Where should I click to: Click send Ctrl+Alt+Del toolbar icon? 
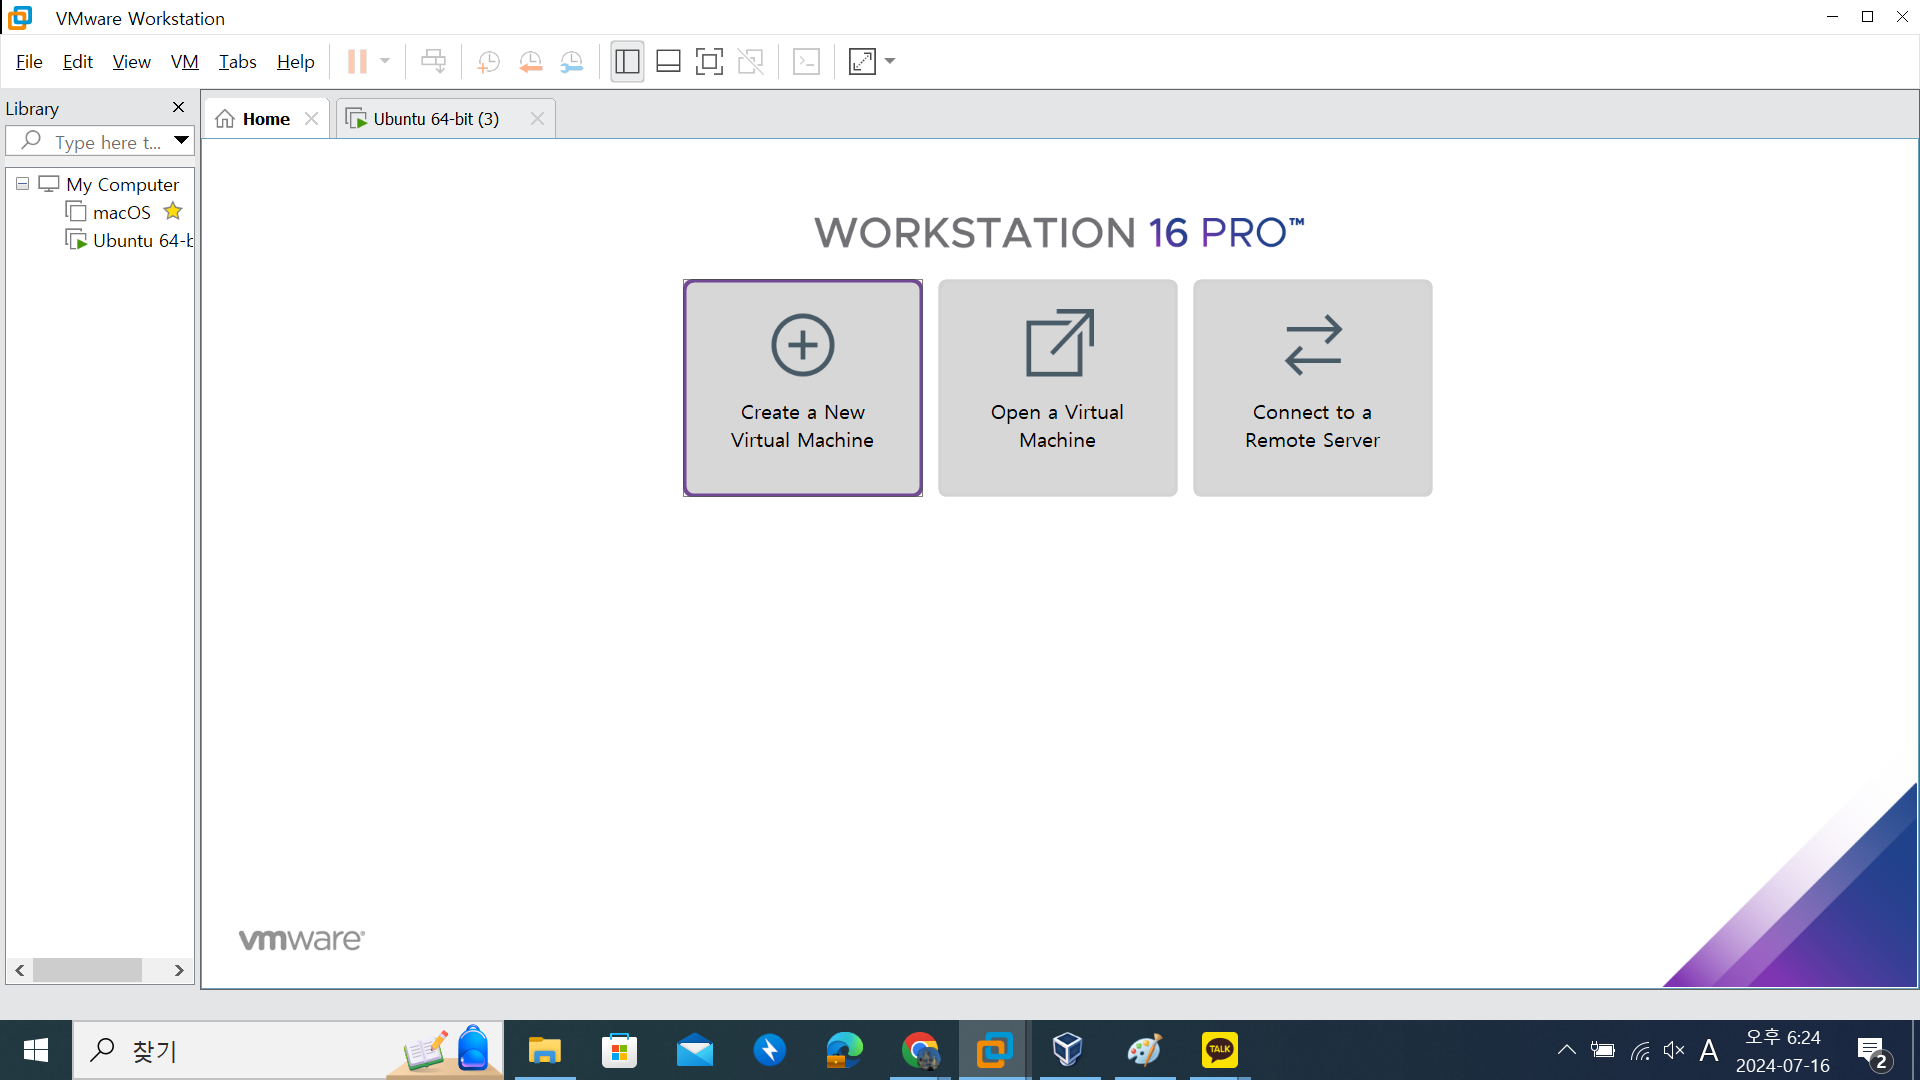(433, 62)
